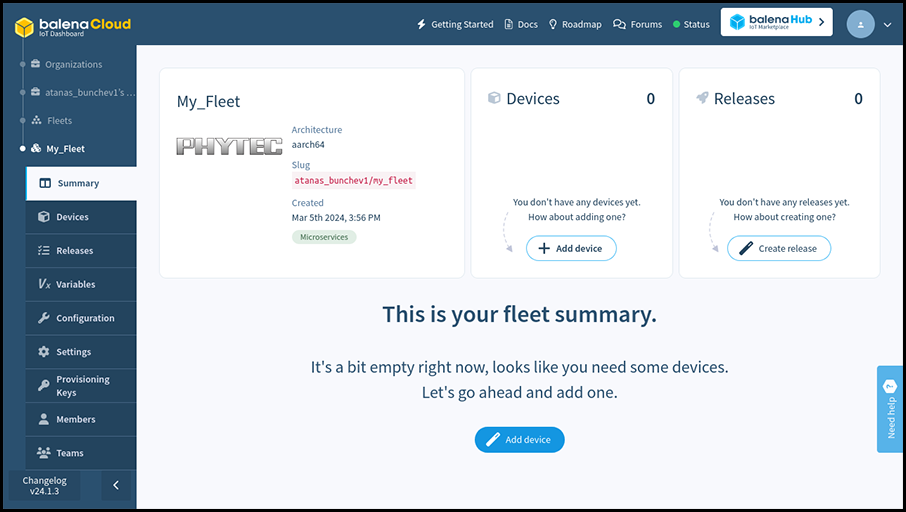Open the Configuration wrench item
This screenshot has width=906, height=512.
tap(81, 318)
